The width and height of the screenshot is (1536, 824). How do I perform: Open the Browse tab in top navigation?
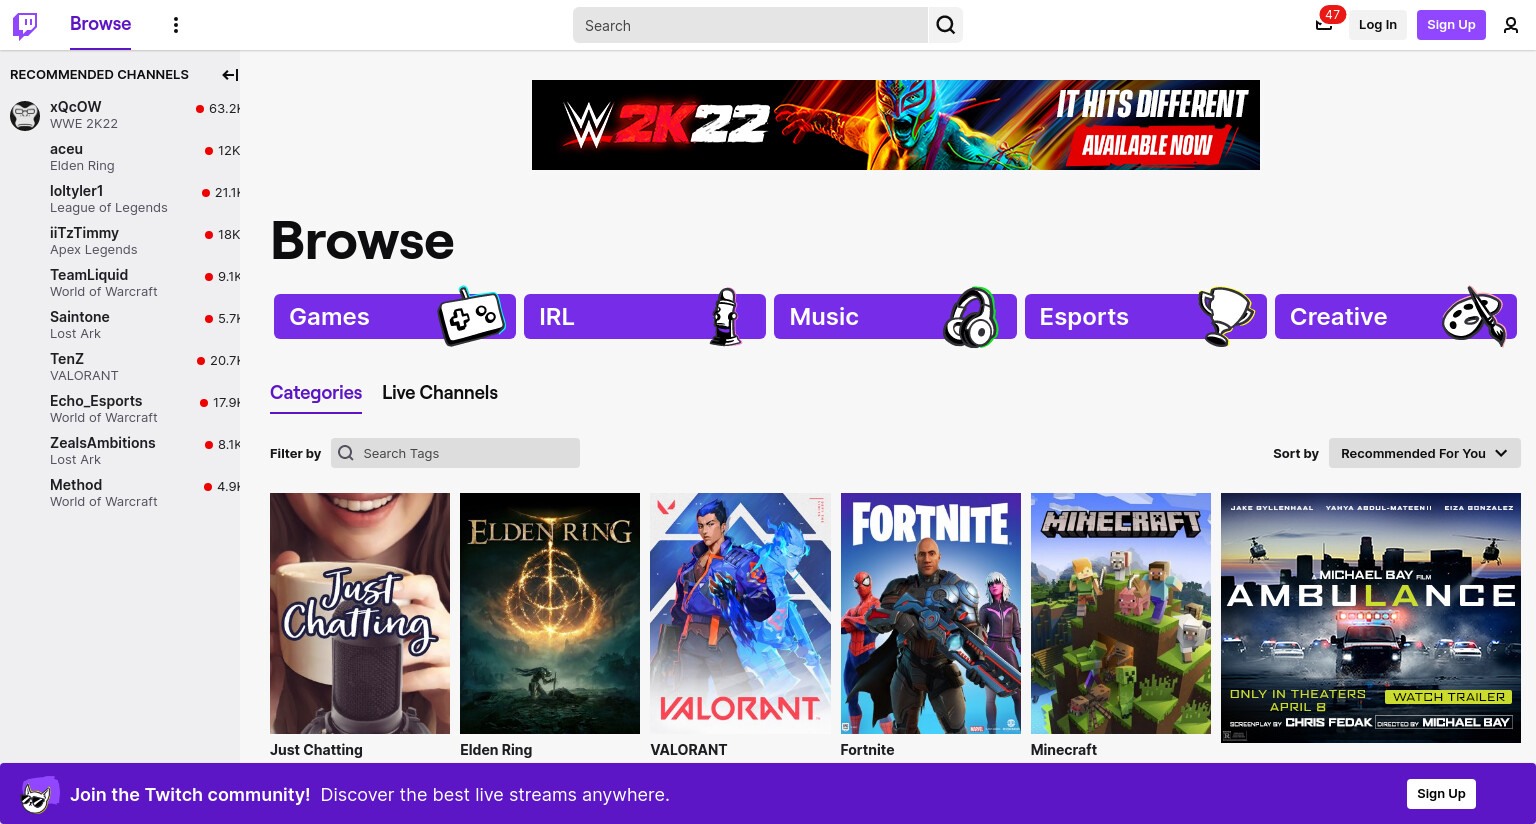[x=100, y=24]
